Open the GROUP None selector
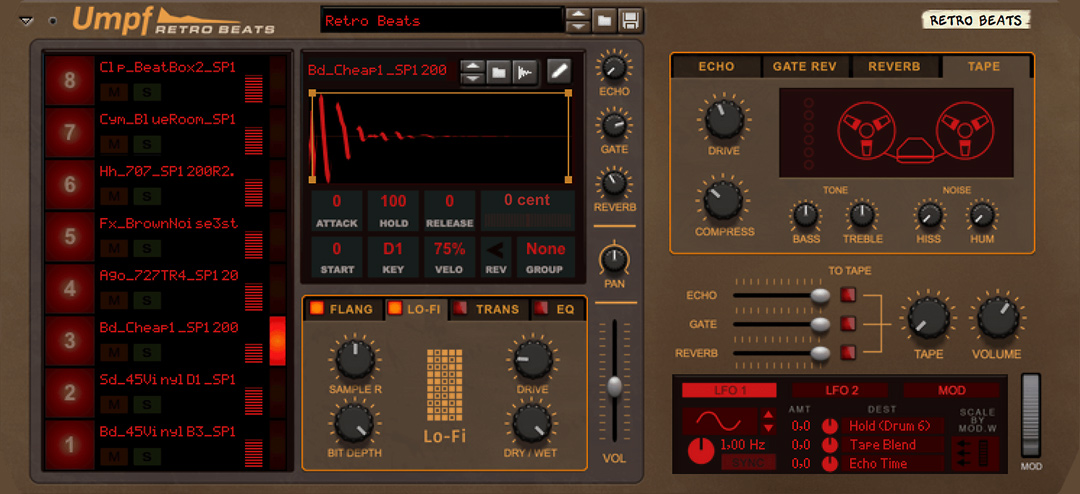Screen dimensions: 1080x494 click(x=546, y=257)
